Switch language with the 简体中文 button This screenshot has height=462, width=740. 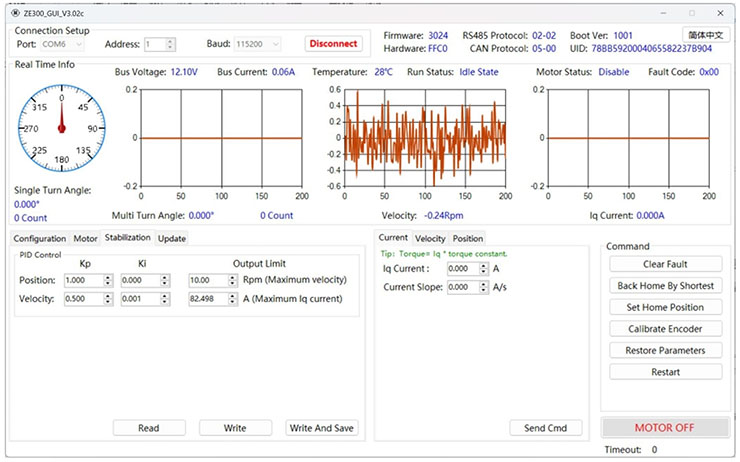pos(706,35)
